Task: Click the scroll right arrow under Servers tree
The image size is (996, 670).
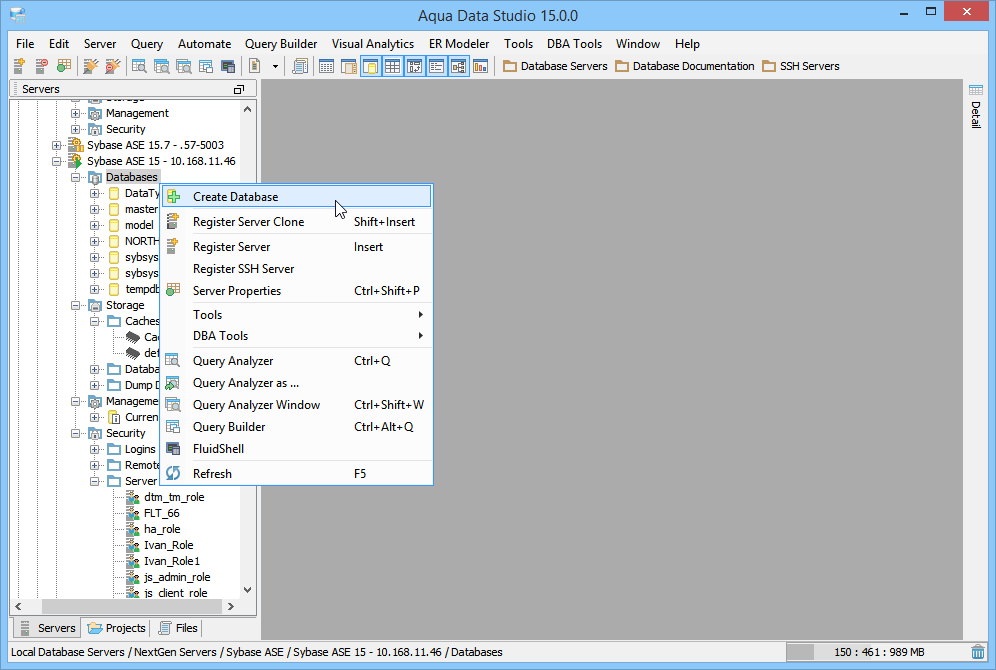Action: [231, 606]
